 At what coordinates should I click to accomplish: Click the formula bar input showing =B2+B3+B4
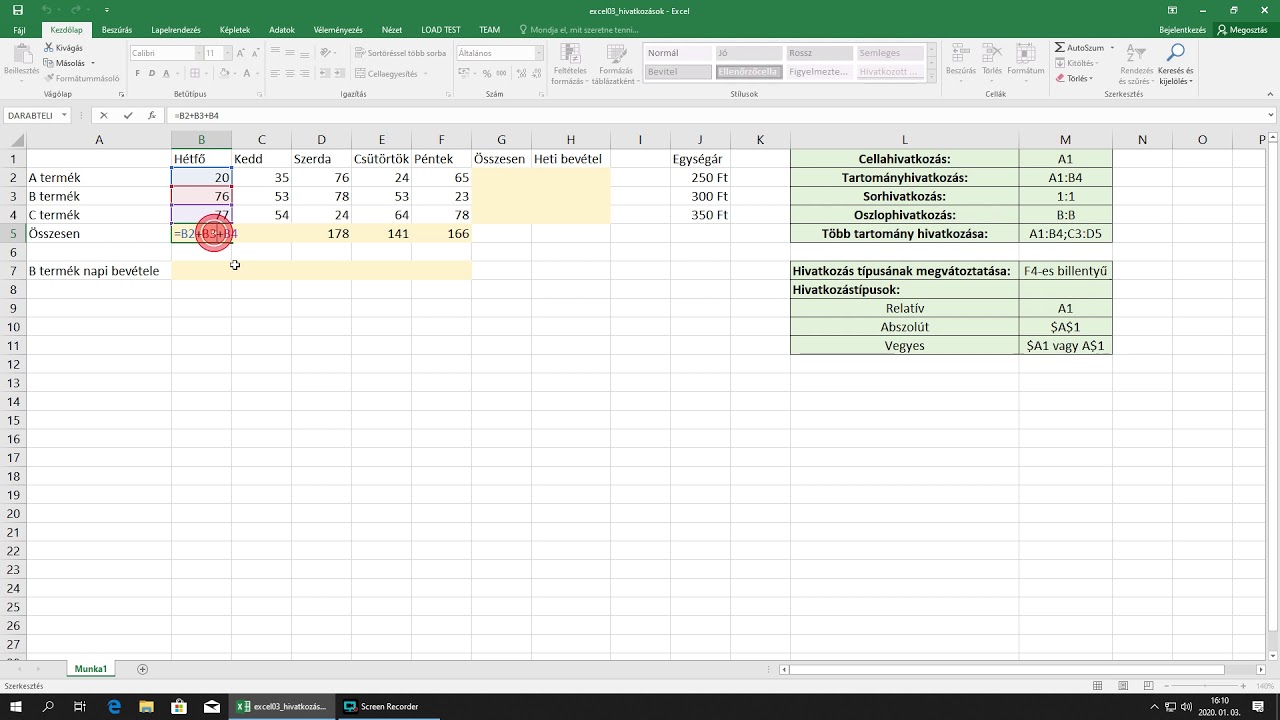click(714, 116)
